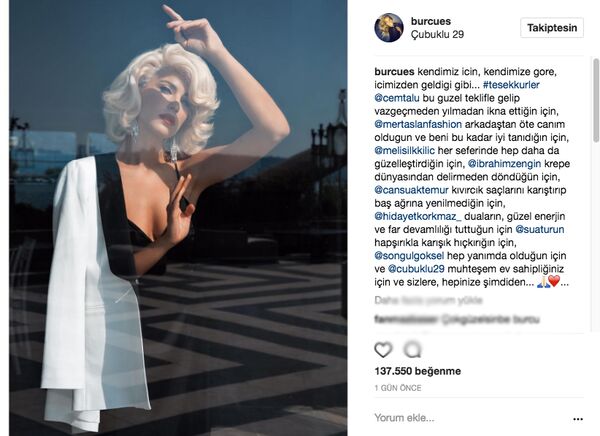
Task: Visit the @mertaslanfashion profile mention
Action: 418,124
